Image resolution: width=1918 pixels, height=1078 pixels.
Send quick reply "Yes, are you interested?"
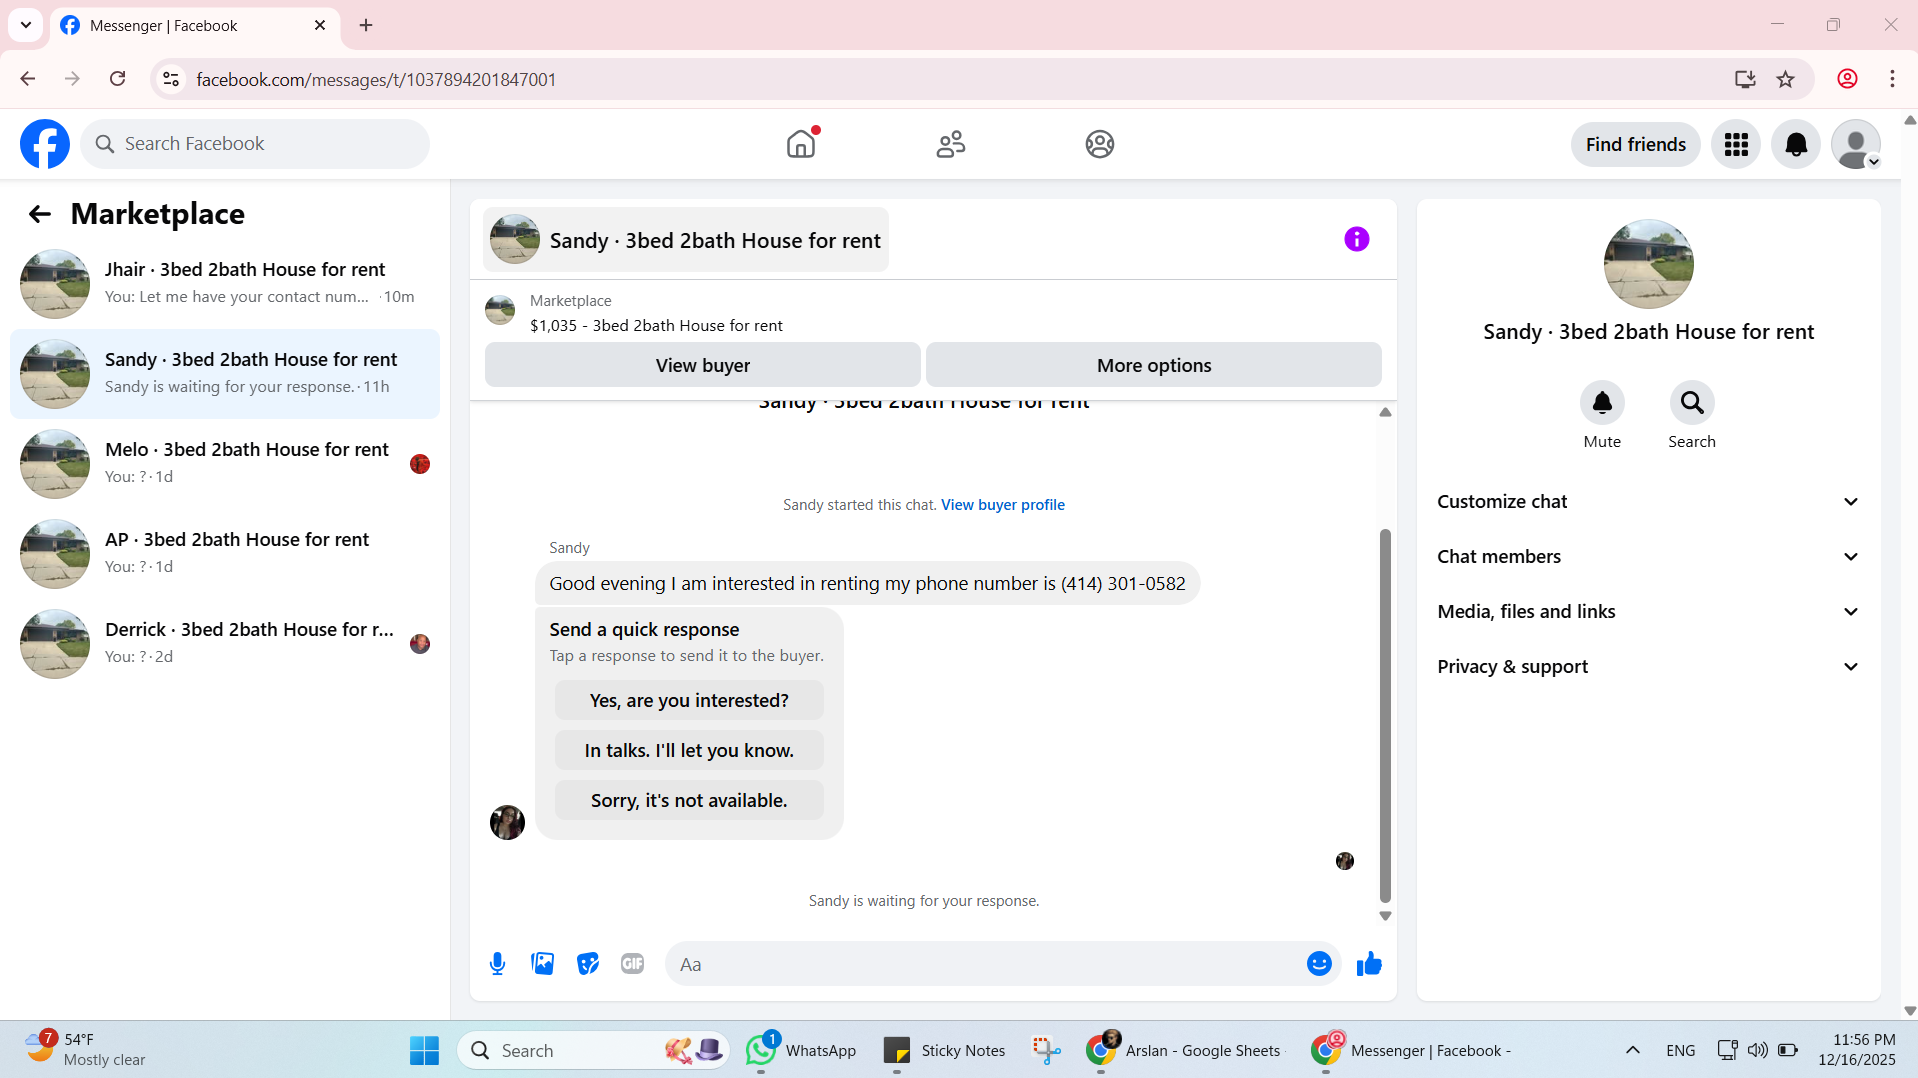coord(689,701)
